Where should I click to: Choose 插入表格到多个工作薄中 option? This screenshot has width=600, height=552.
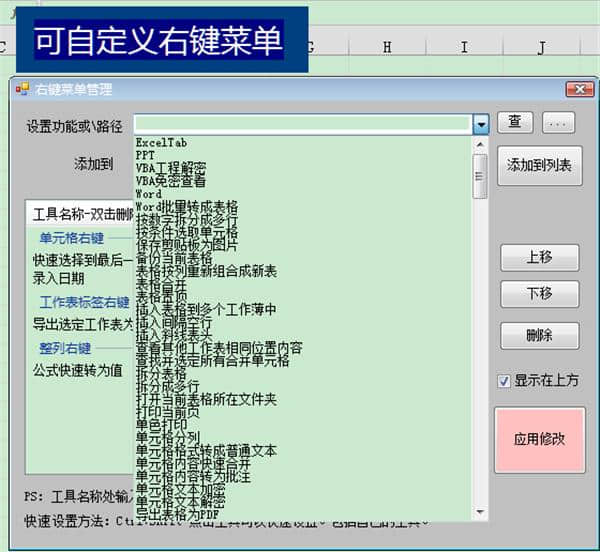click(x=206, y=309)
